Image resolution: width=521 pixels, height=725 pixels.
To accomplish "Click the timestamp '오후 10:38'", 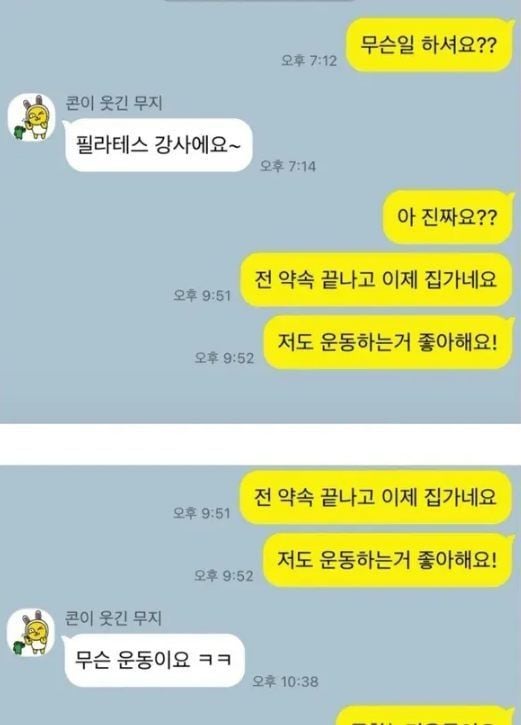I will 285,682.
